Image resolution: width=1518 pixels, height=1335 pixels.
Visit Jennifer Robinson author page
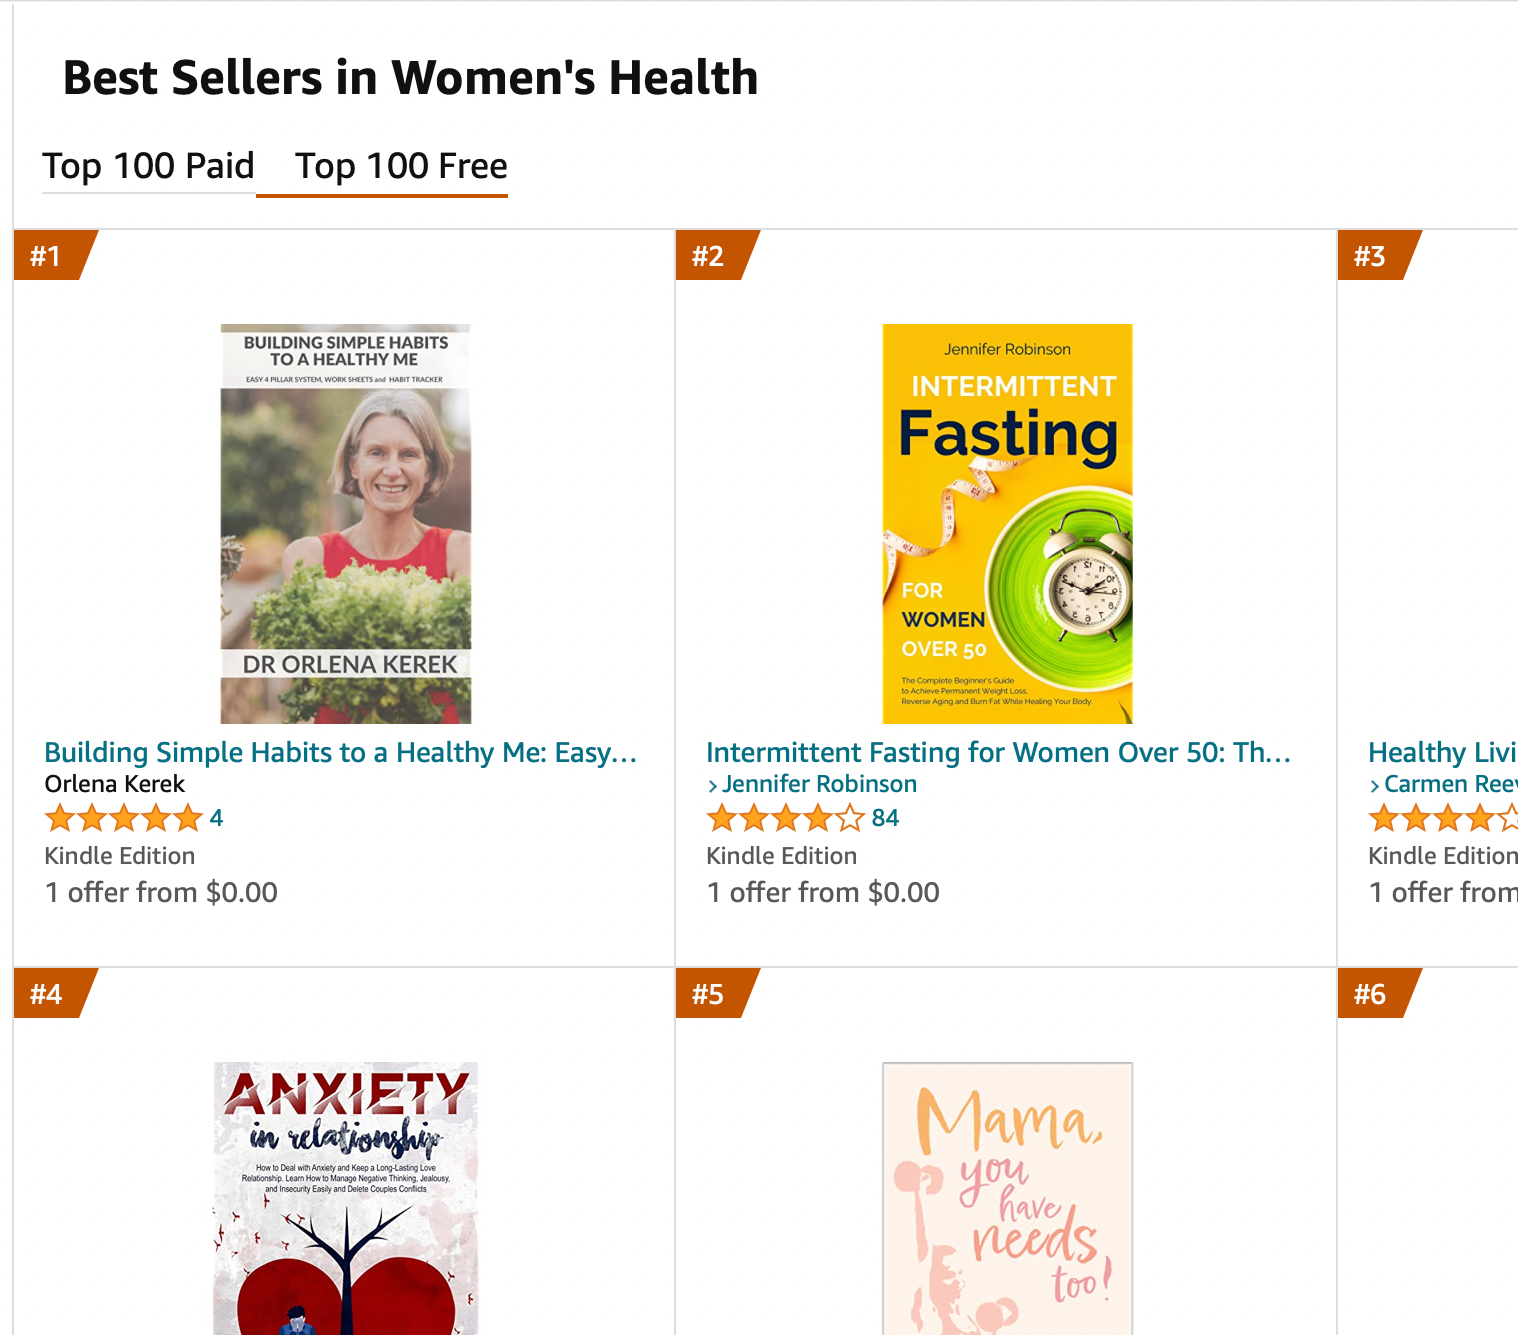tap(819, 784)
